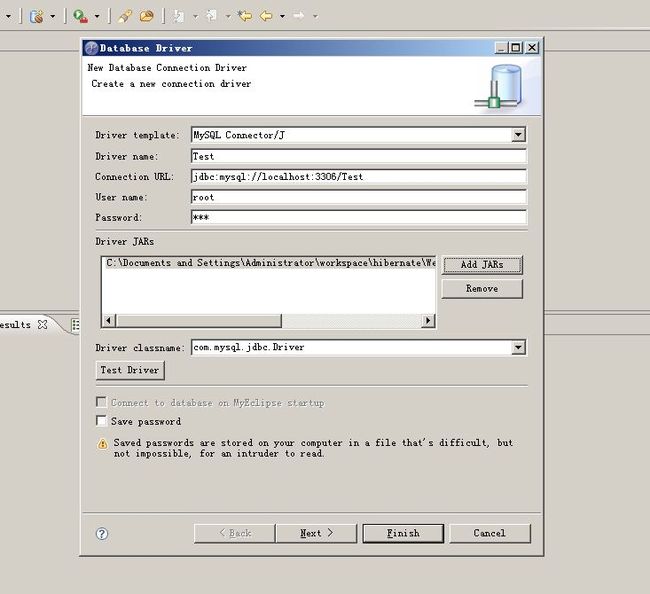
Task: Open the External Tools dropdown arrow
Action: pos(97,17)
